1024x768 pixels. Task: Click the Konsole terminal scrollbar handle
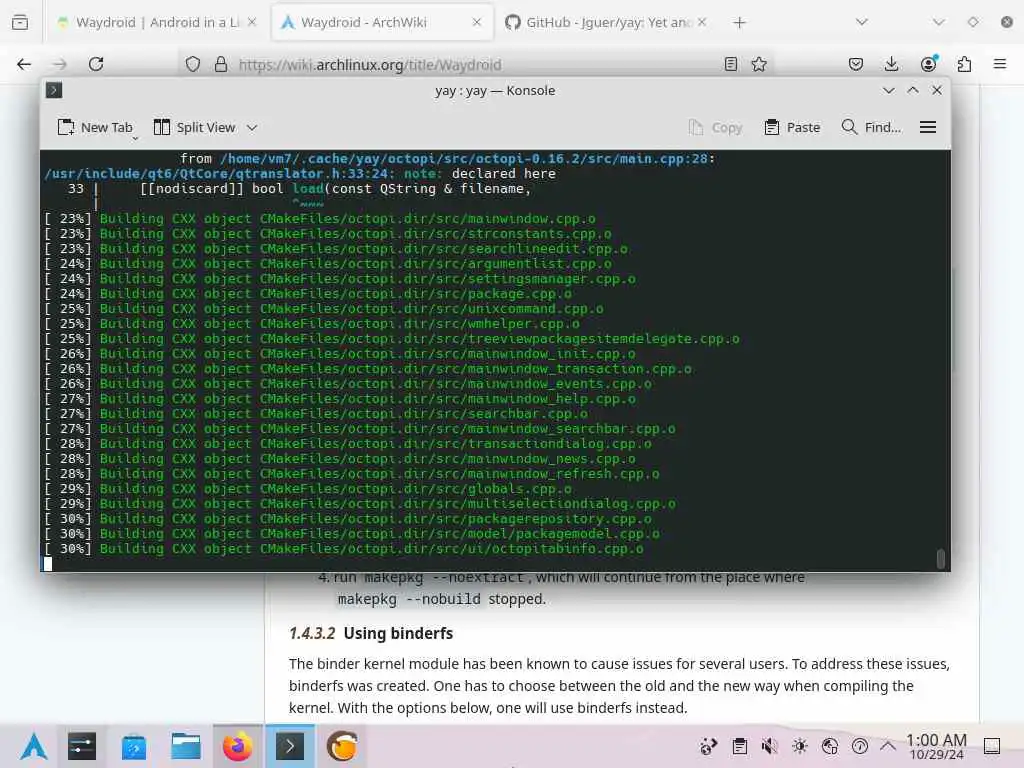pyautogui.click(x=941, y=559)
